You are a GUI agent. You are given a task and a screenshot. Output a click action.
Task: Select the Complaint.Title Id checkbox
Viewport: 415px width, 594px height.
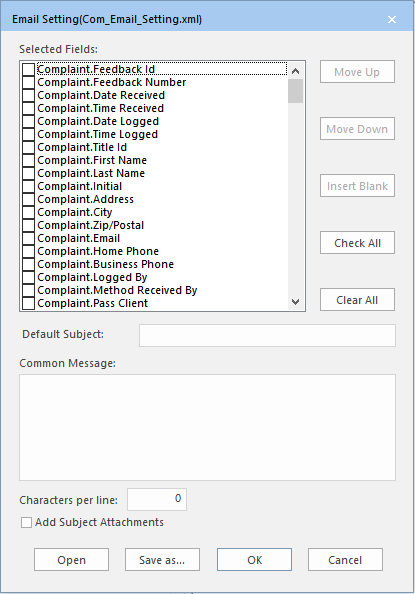point(28,147)
